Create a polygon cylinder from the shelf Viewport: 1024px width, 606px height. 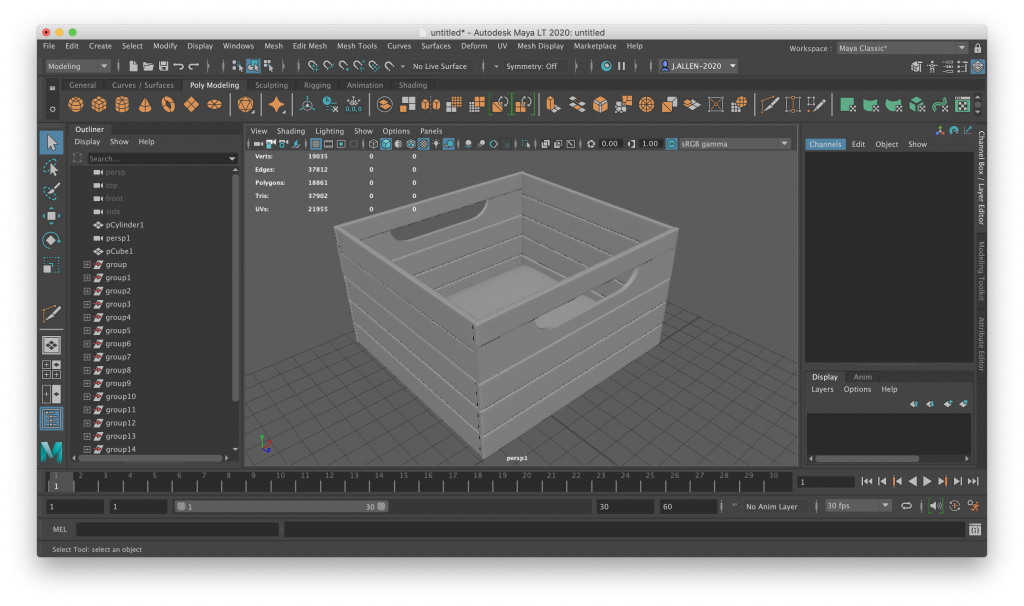(122, 105)
